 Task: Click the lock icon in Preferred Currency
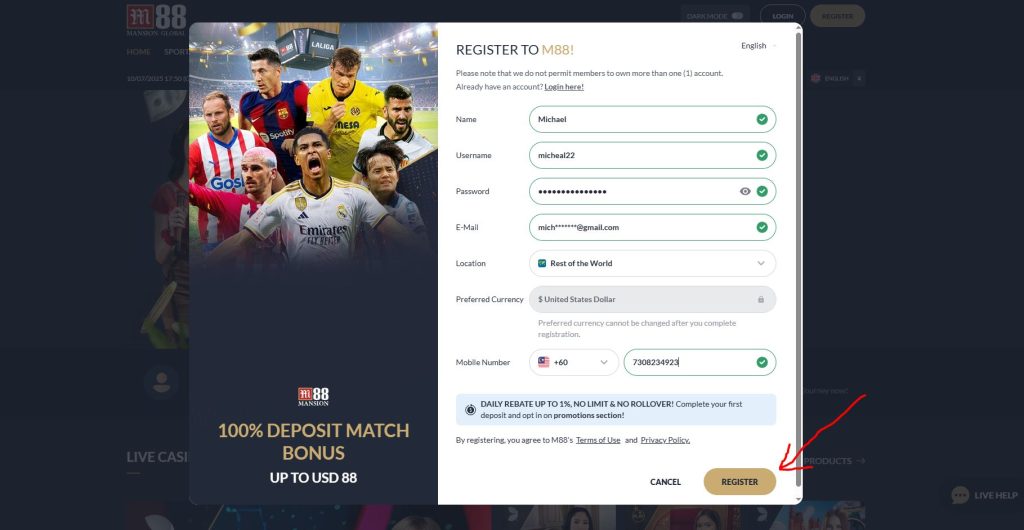pyautogui.click(x=761, y=300)
